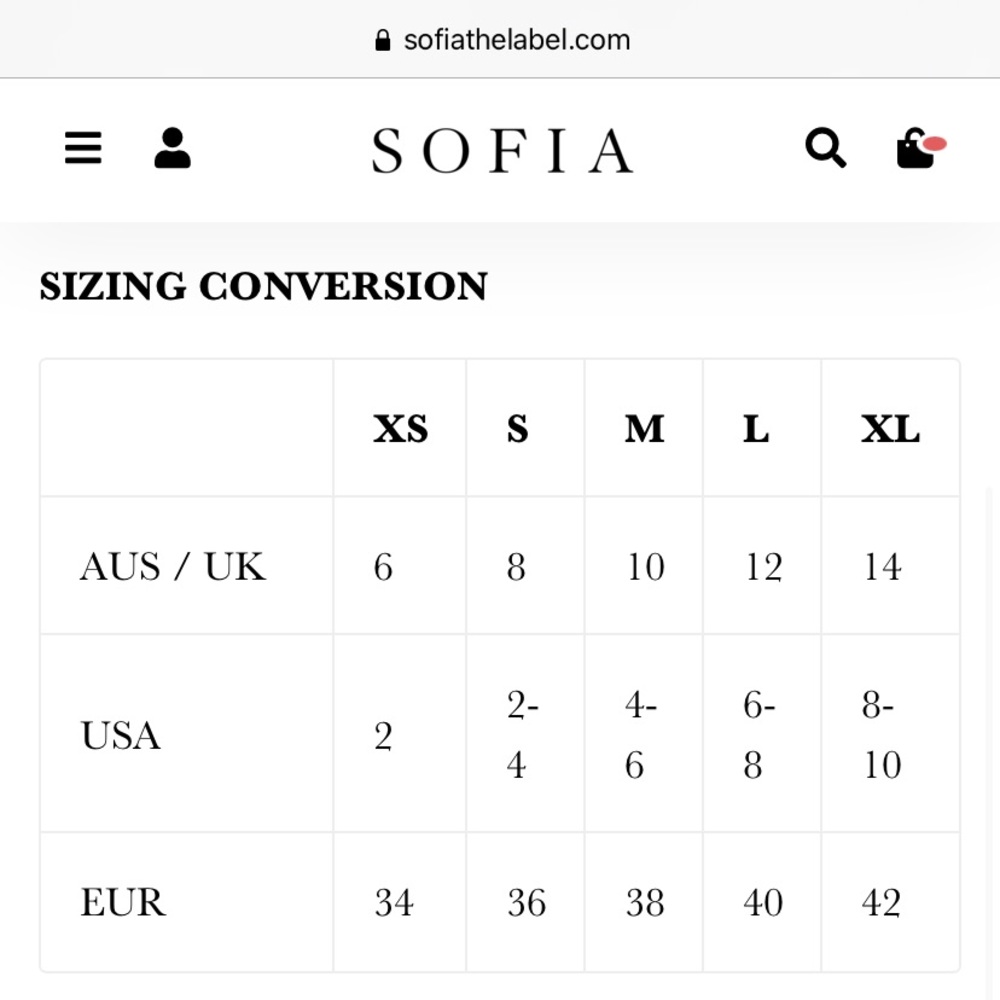
Task: Click the L size column header
Action: 756,429
